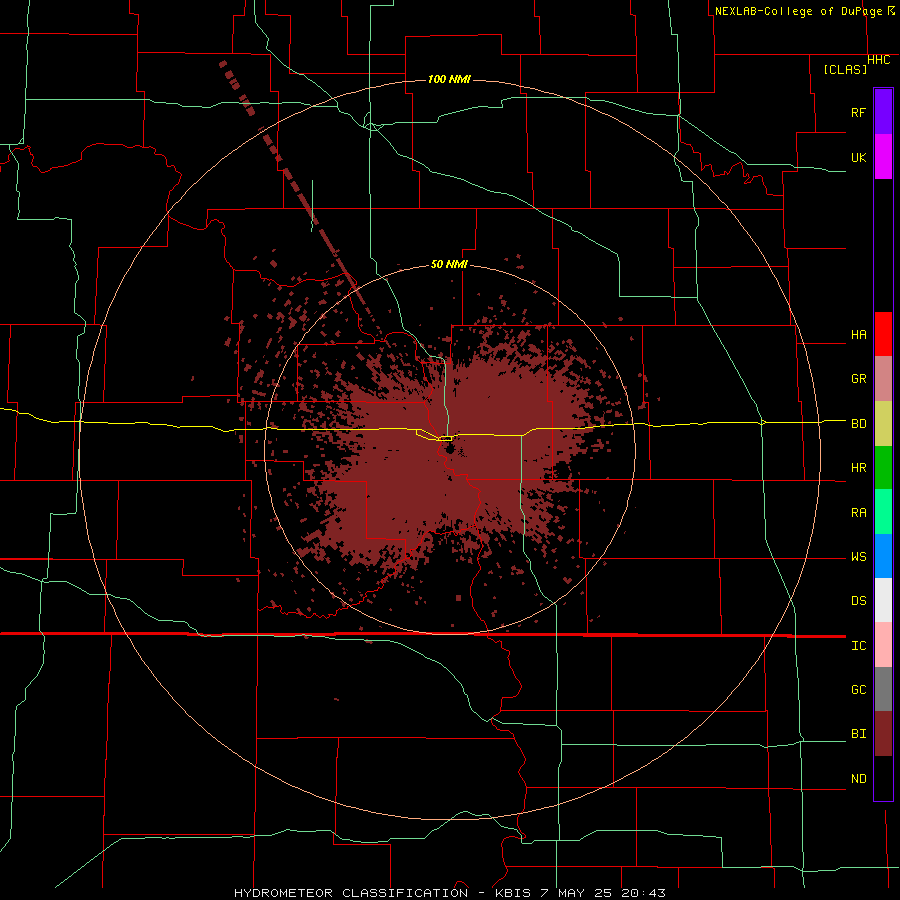Click the 20:43 timestamp
Screen dimensions: 900x900
[x=645, y=893]
